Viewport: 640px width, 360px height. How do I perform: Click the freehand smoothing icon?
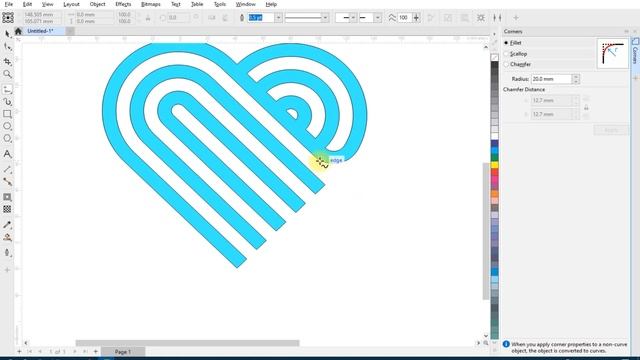392,18
